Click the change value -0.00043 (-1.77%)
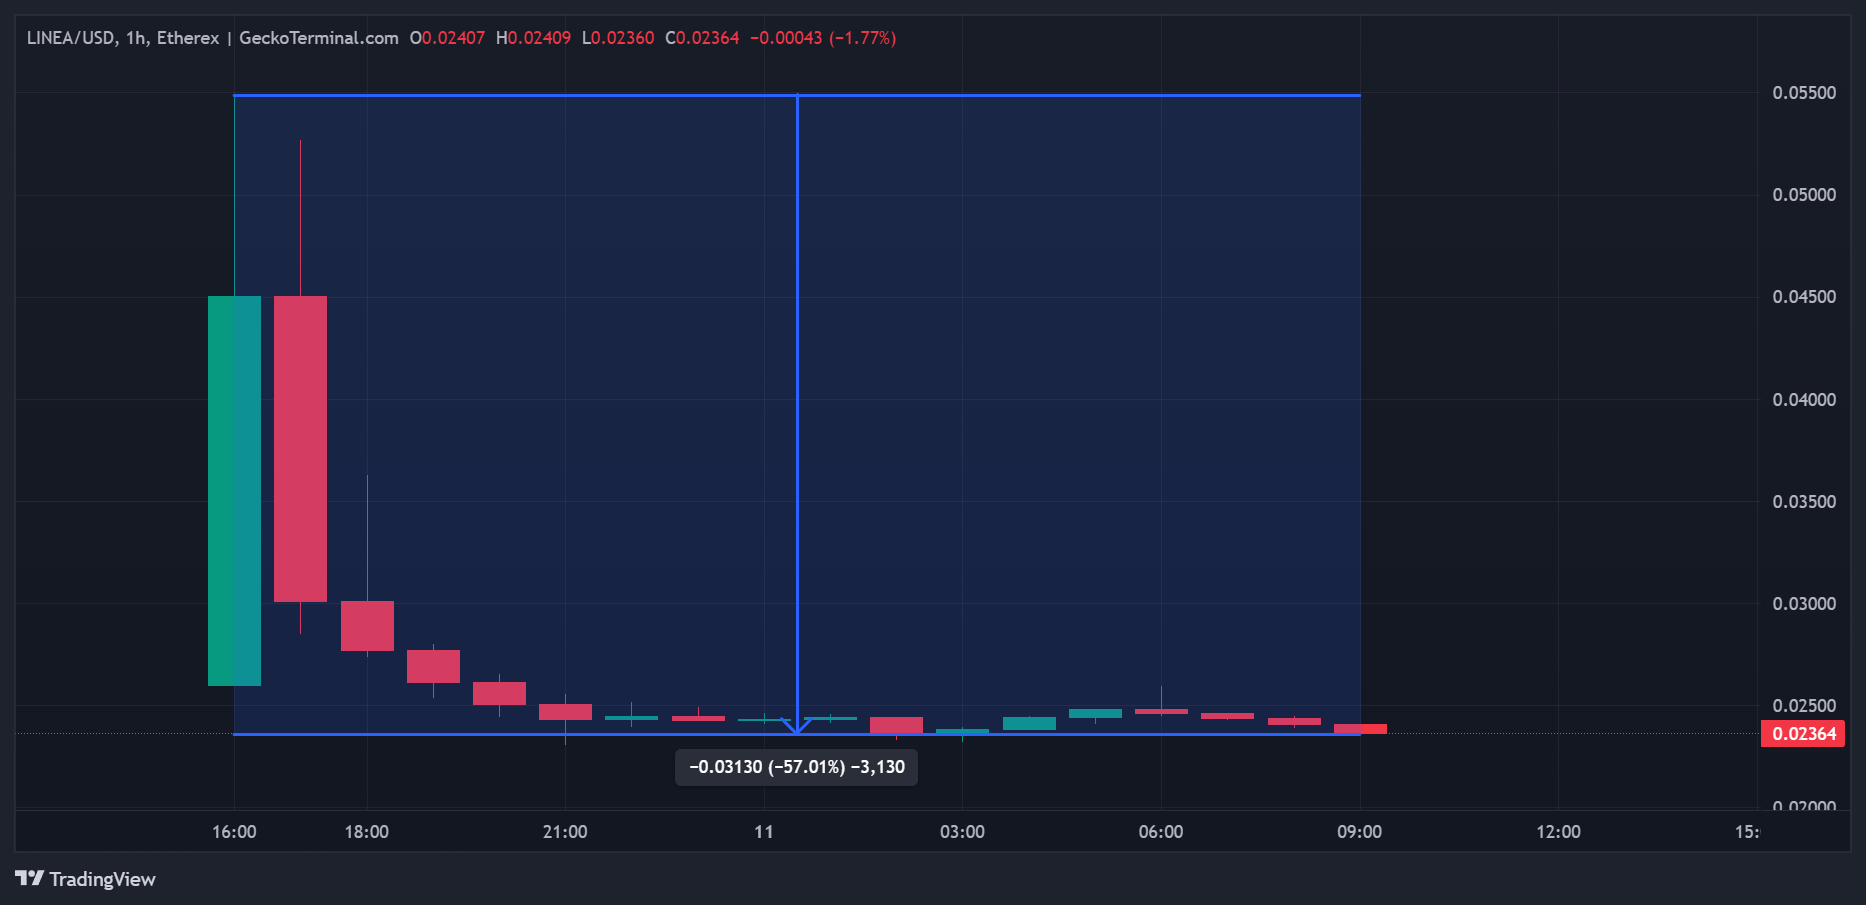The image size is (1866, 905). click(x=823, y=38)
